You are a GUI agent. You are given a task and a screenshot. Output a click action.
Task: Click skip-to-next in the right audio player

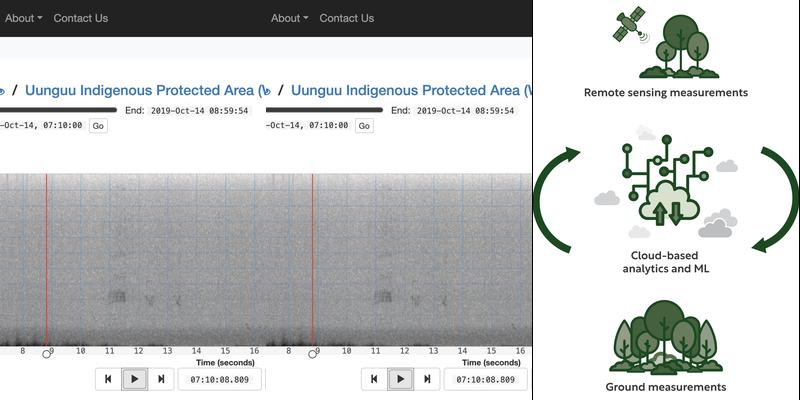pyautogui.click(x=427, y=379)
